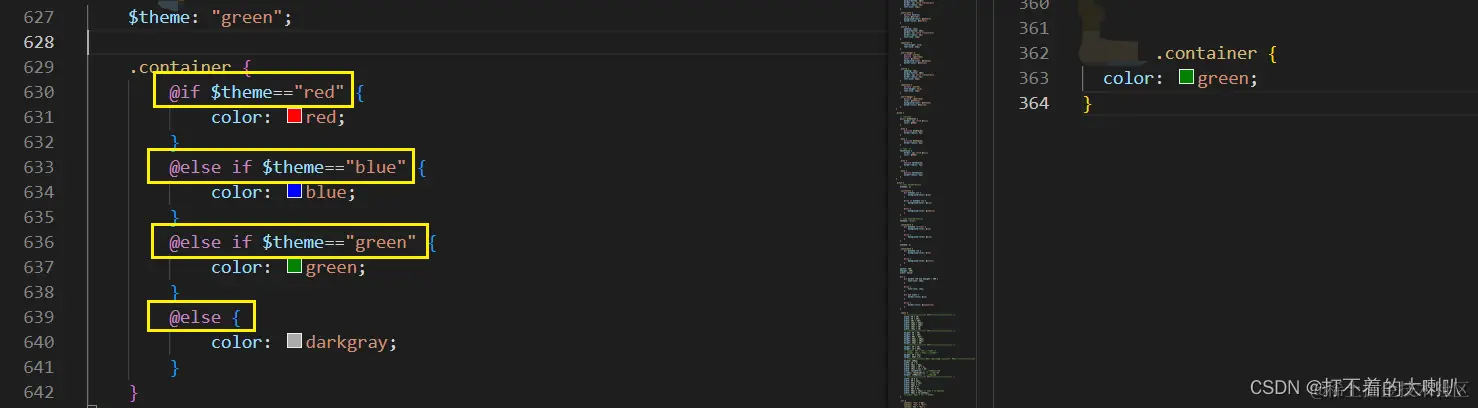
Task: Click the color: red declaration text
Action: click(x=278, y=117)
